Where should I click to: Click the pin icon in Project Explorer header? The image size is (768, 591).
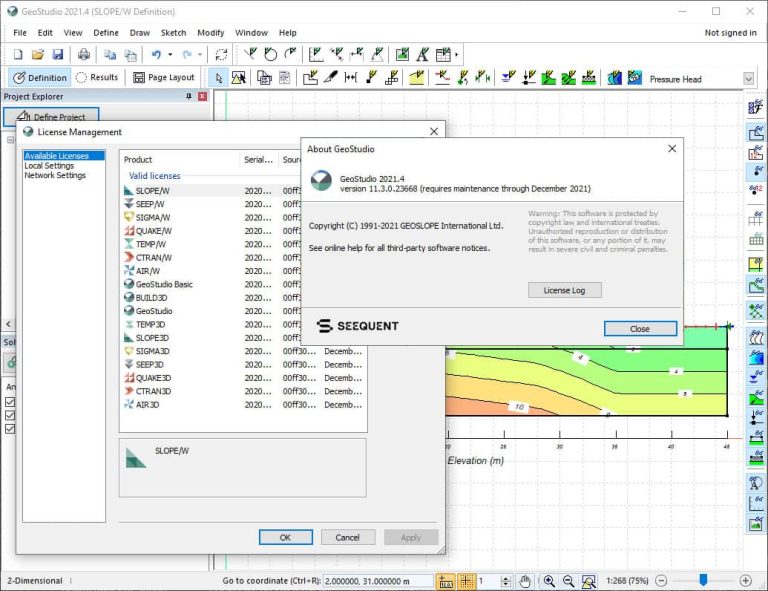pyautogui.click(x=189, y=96)
